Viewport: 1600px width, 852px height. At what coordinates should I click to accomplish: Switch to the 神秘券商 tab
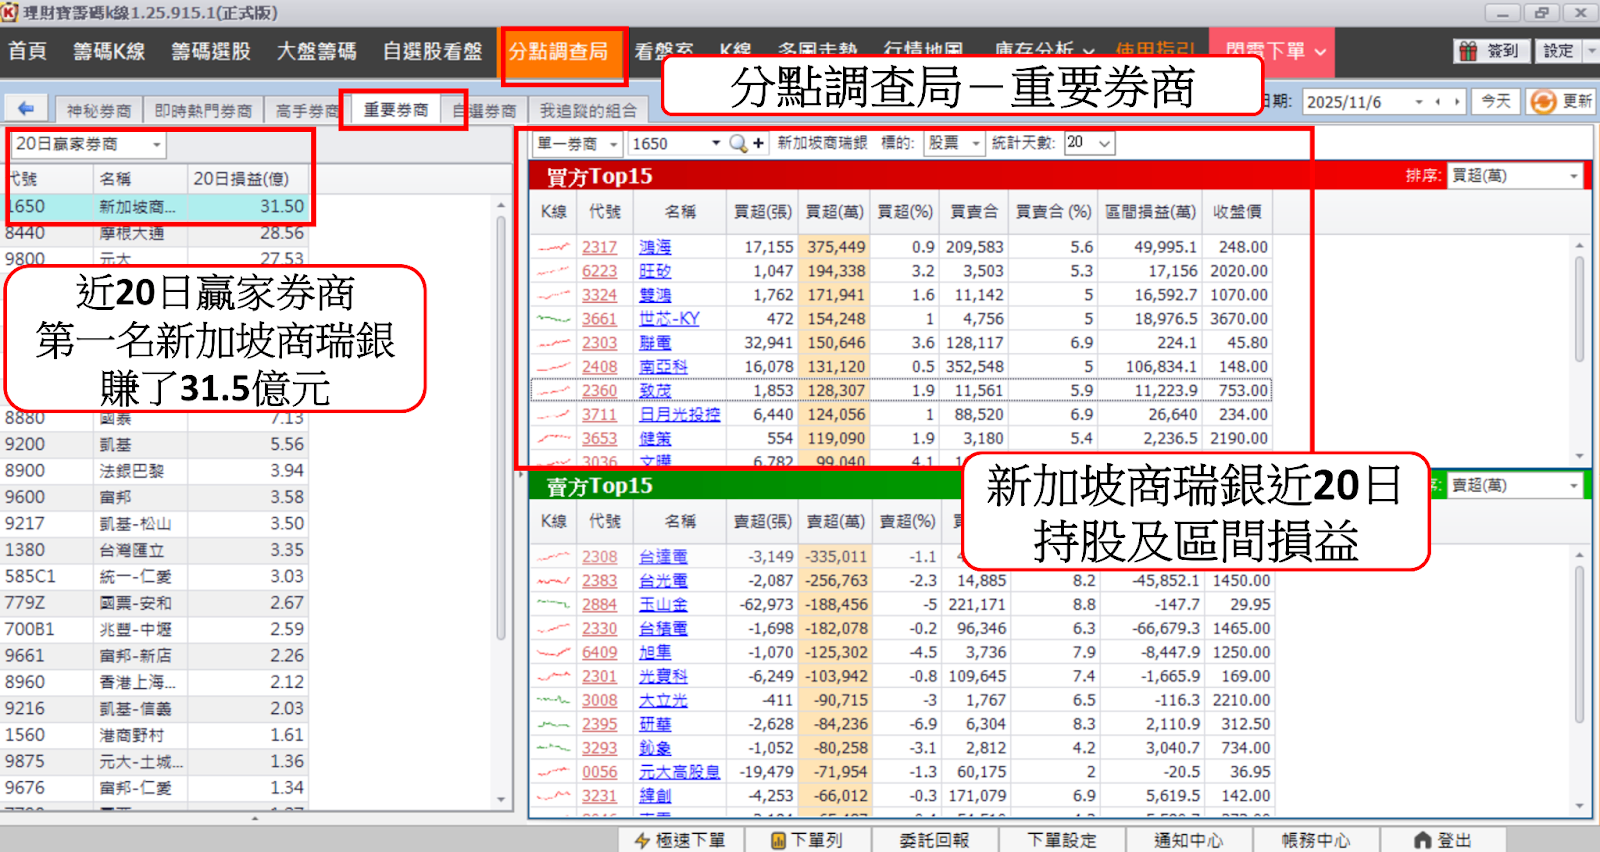(99, 110)
